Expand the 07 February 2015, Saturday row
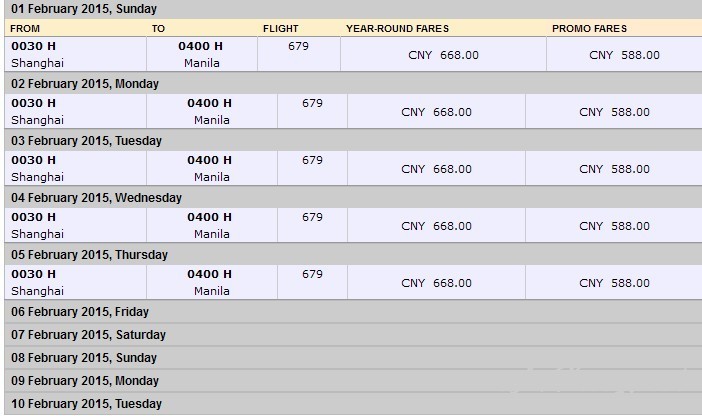 tap(353, 335)
